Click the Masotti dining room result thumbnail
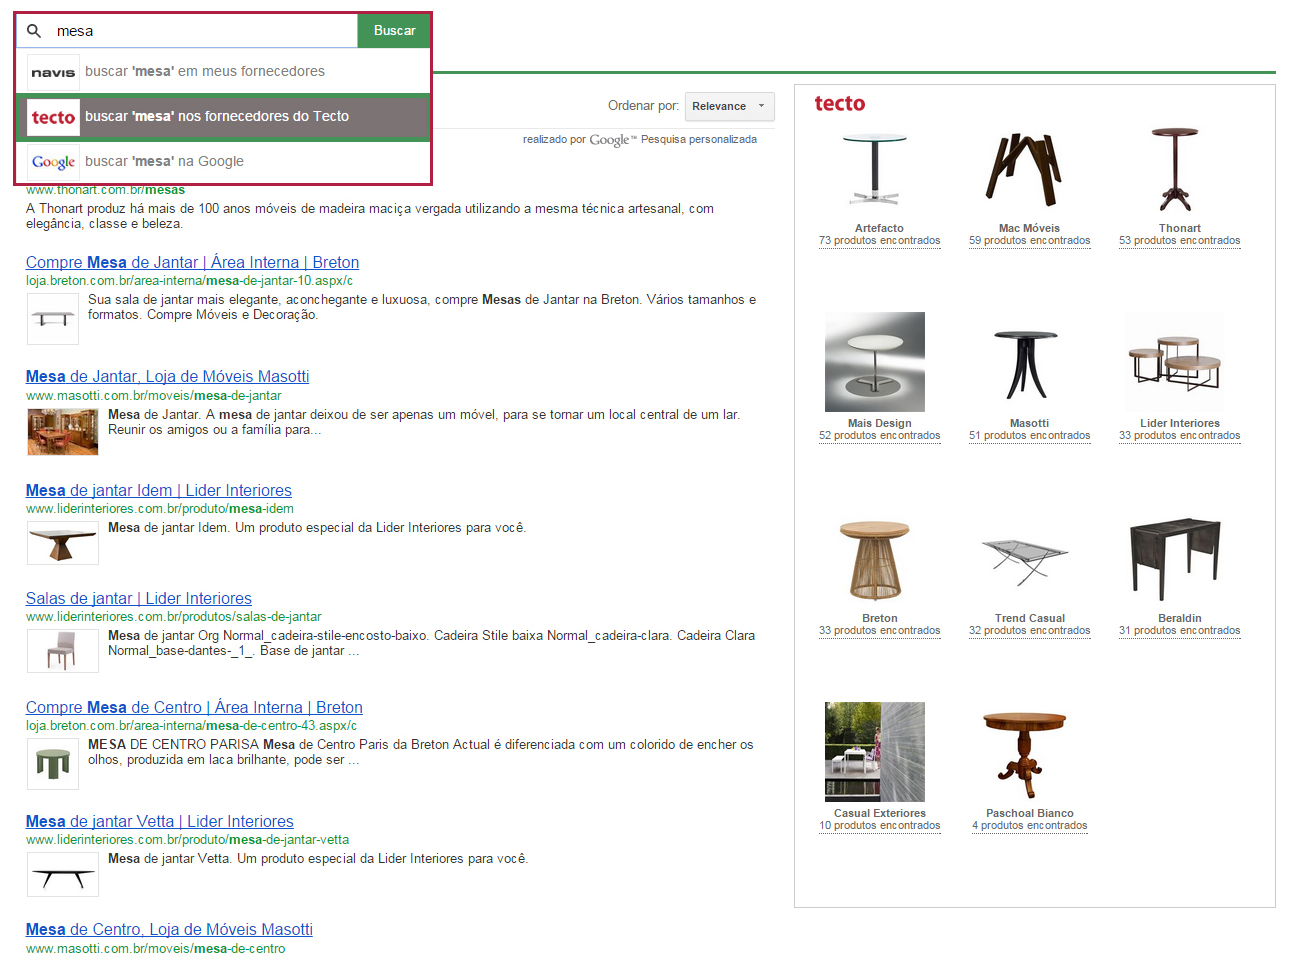This screenshot has width=1296, height=972. point(63,433)
